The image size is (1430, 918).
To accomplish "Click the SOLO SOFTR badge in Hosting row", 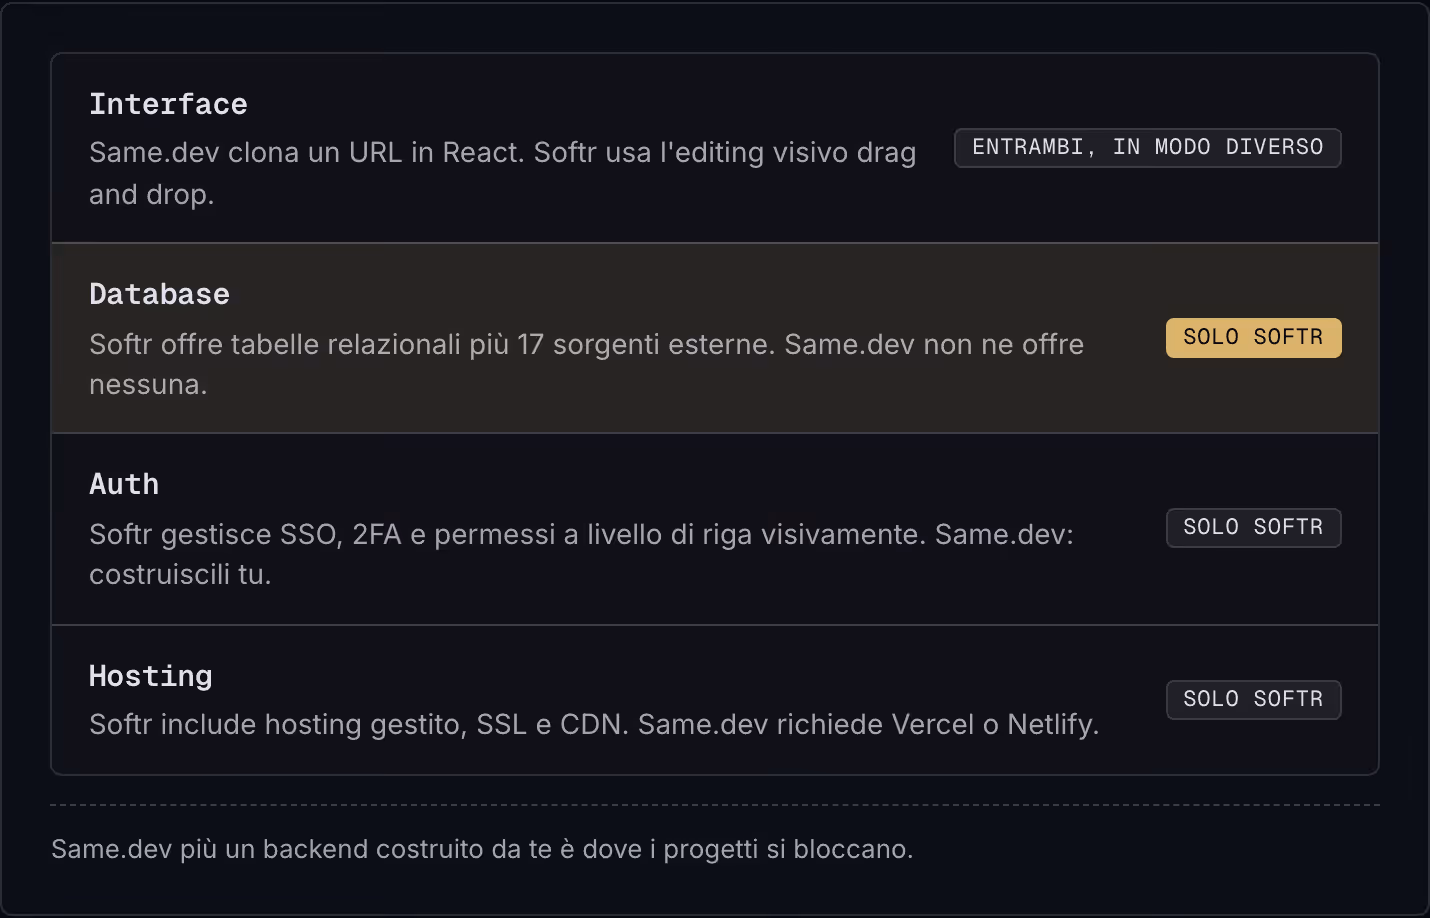I will [1253, 699].
